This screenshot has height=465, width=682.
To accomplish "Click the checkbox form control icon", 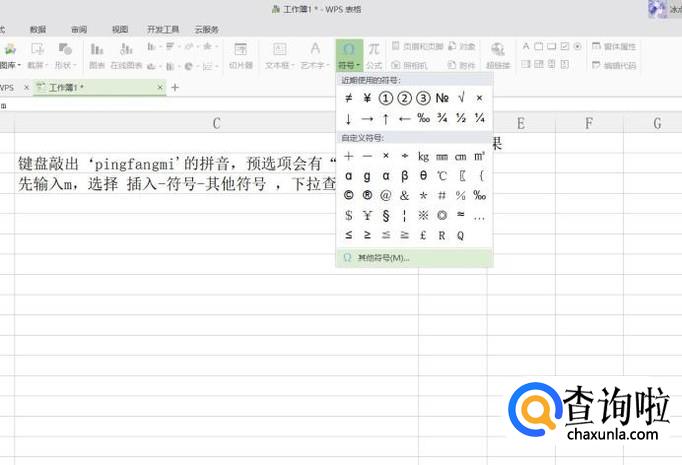I will coord(566,46).
